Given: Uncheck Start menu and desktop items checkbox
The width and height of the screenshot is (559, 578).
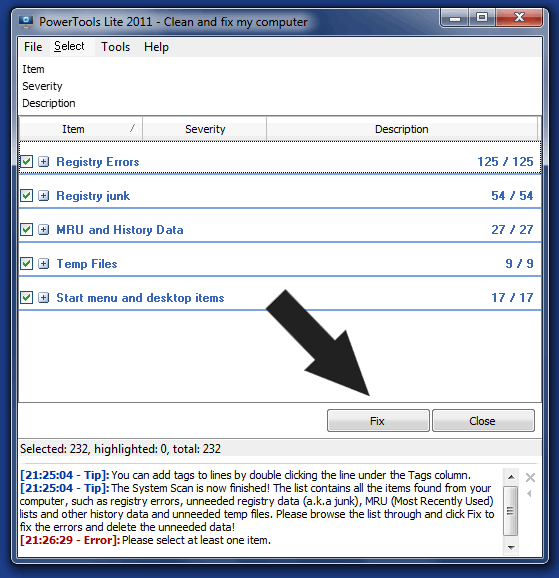Looking at the screenshot, I should [x=27, y=297].
